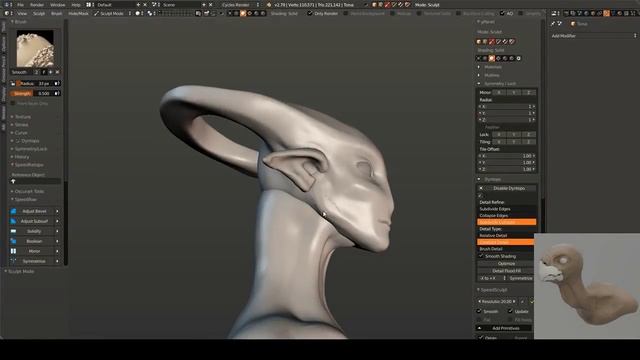Click the Add Primitives button
Screen dimensions: 640x360
505,328
